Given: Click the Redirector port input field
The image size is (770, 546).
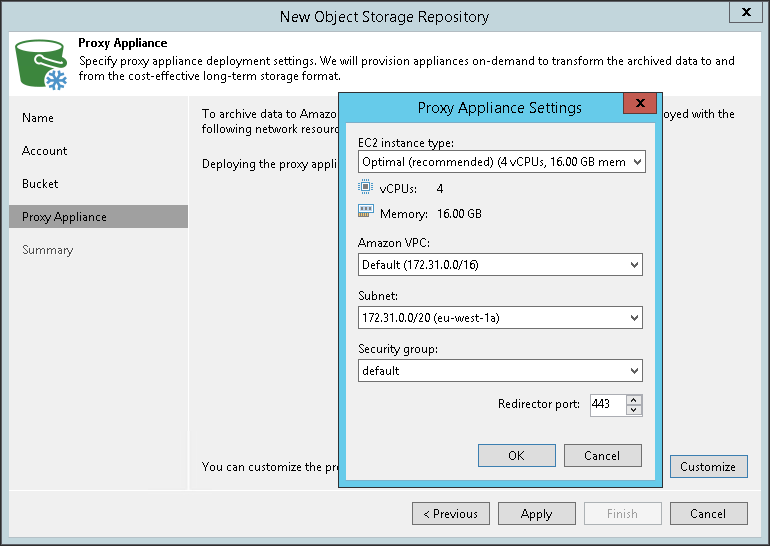Looking at the screenshot, I should 606,405.
